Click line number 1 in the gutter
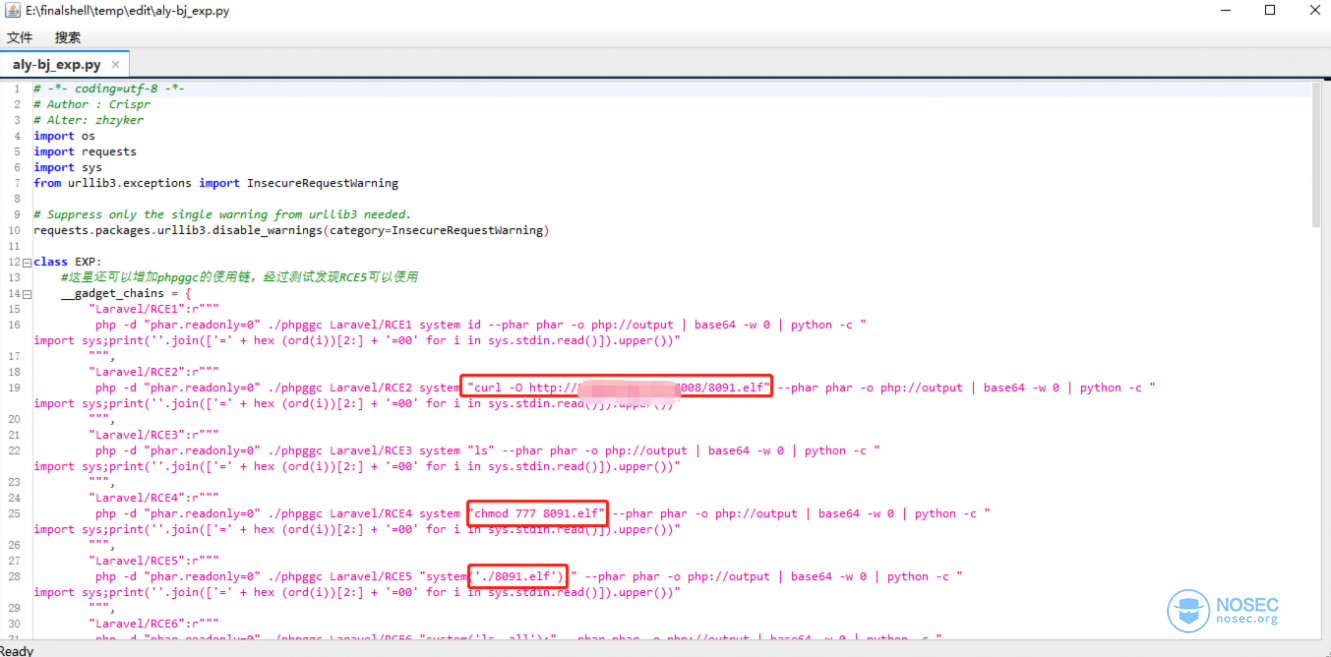Viewport: 1331px width, 657px height. point(17,89)
